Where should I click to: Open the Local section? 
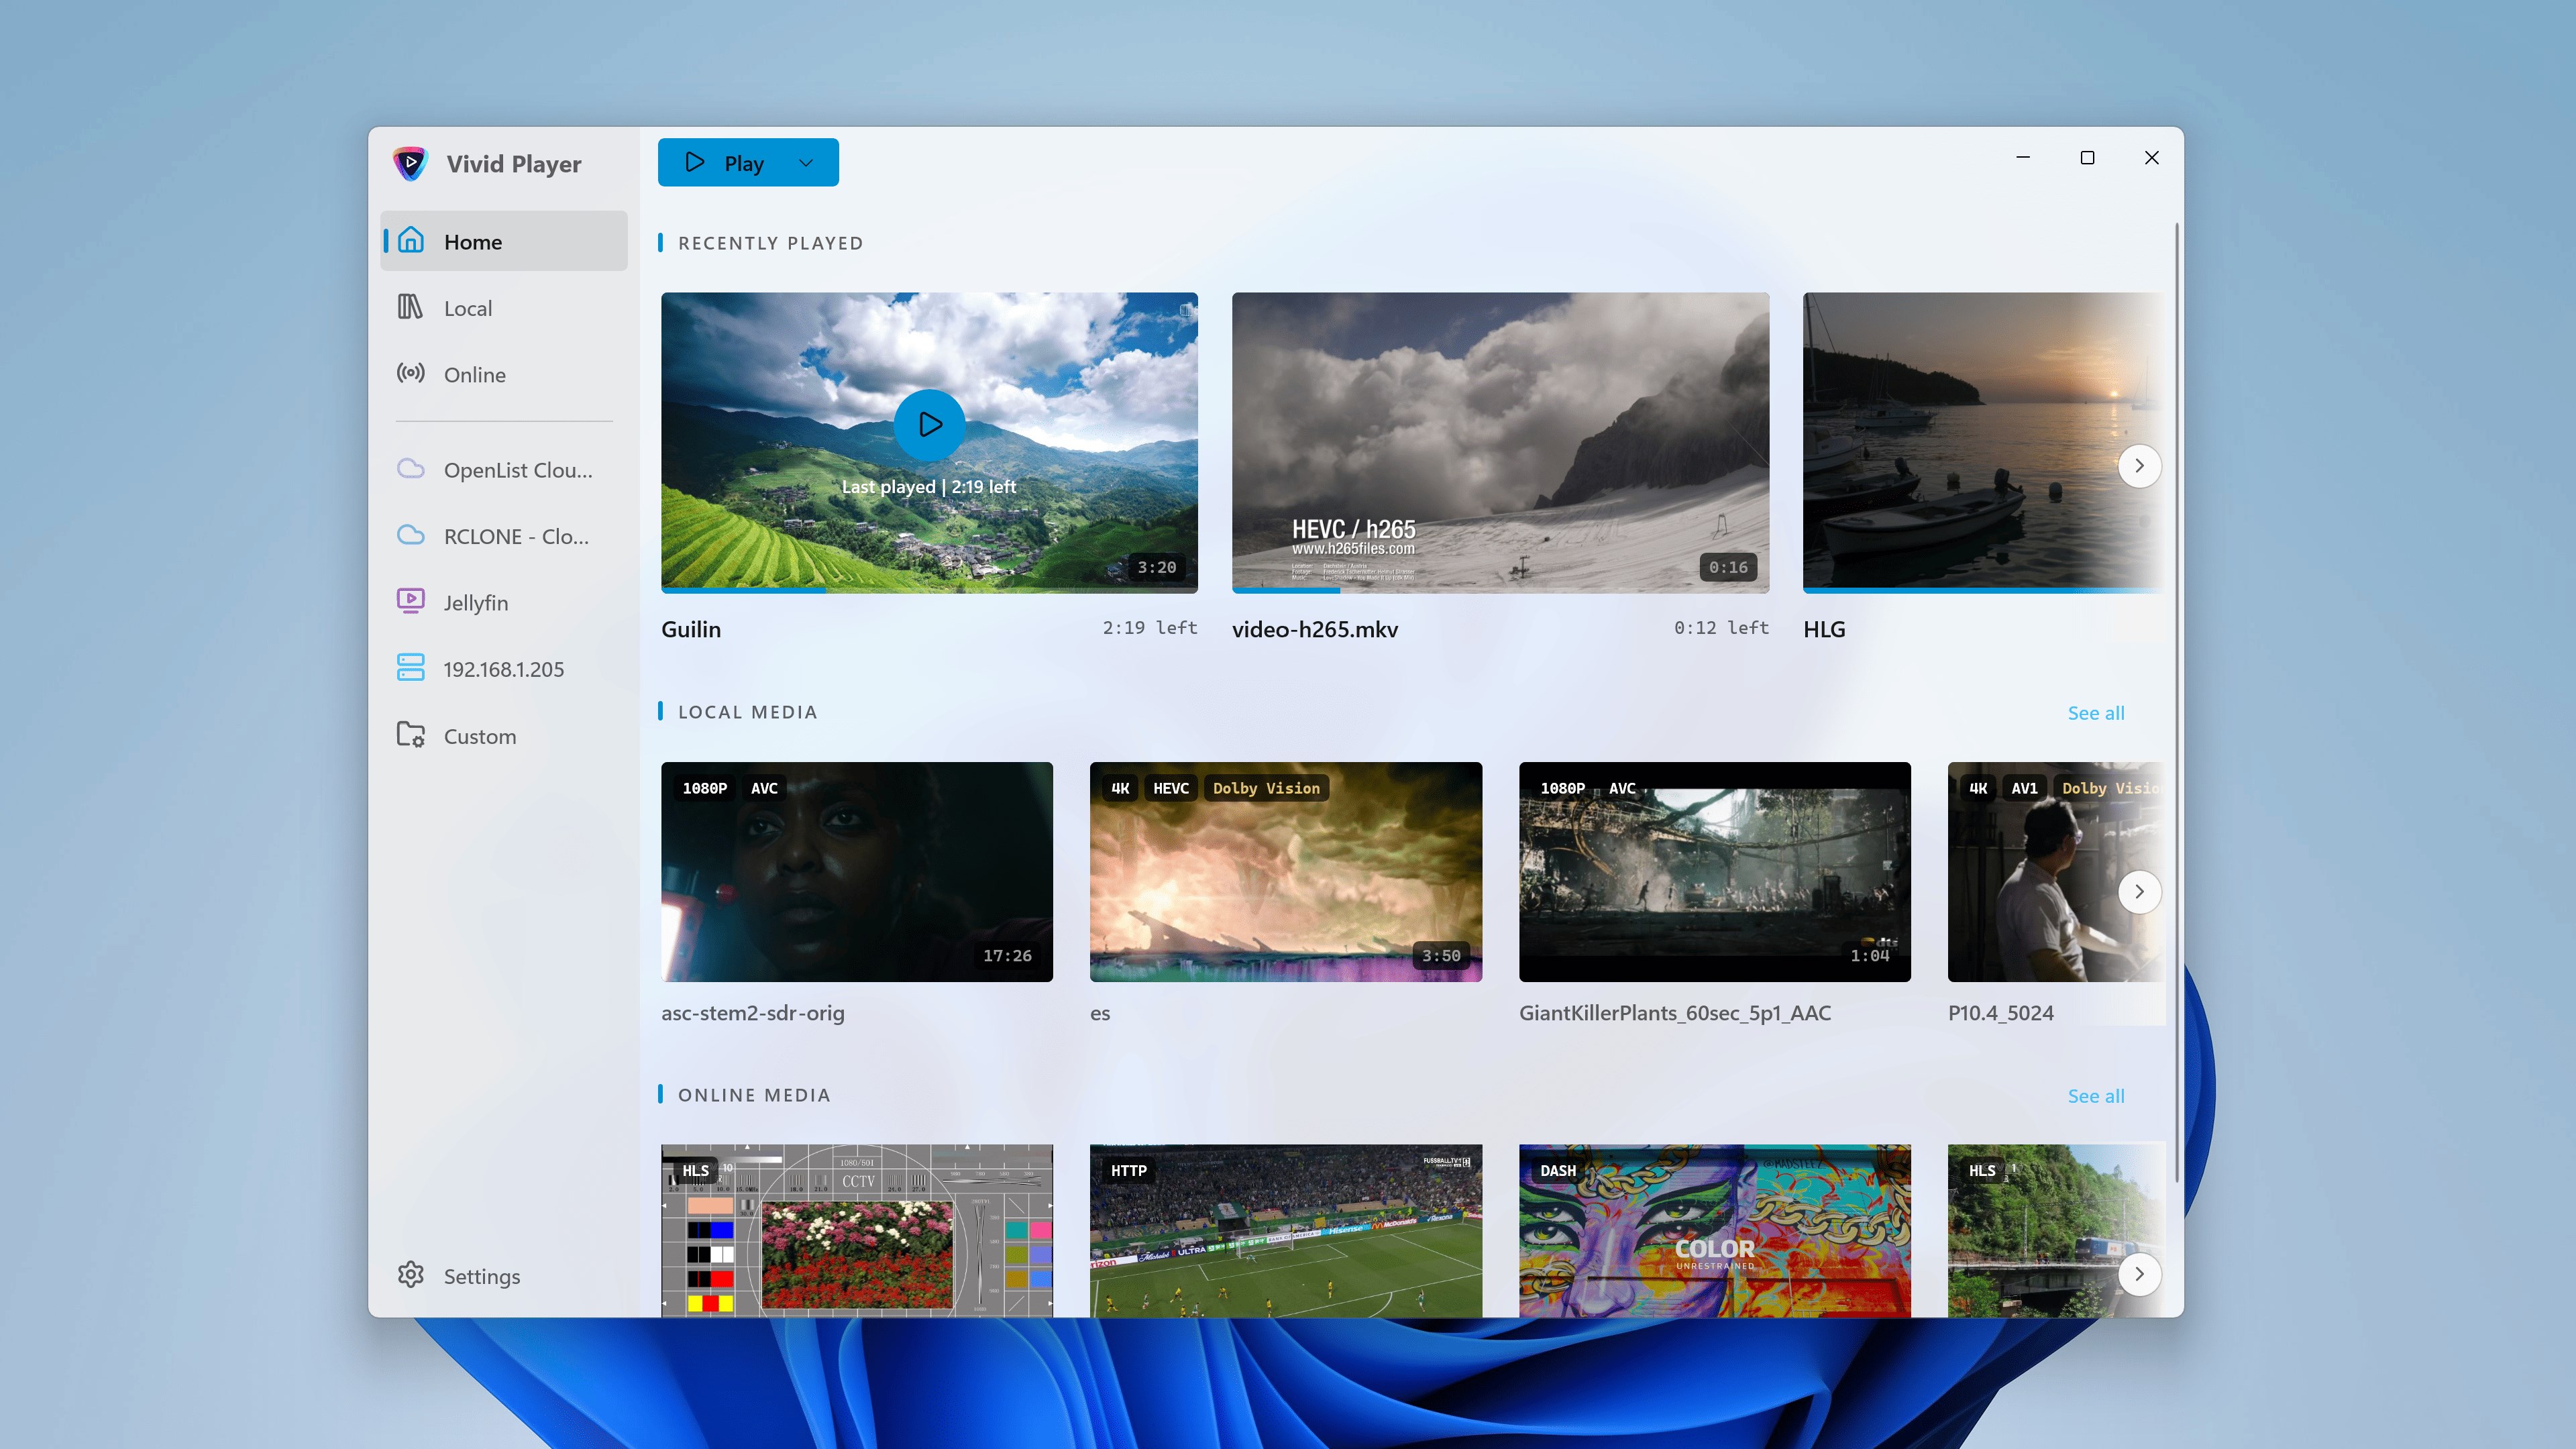pos(504,308)
